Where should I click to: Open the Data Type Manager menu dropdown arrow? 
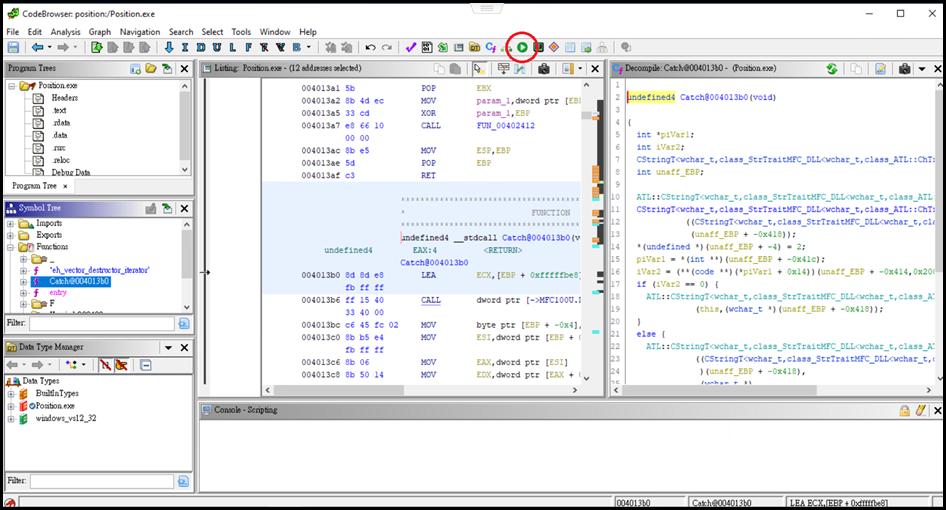168,348
